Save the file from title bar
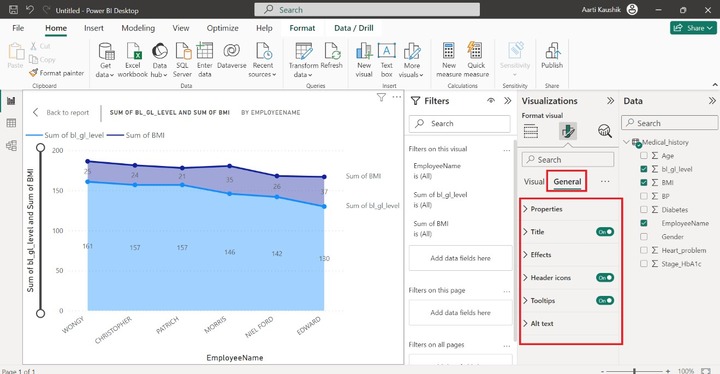The image size is (720, 374). (13, 10)
